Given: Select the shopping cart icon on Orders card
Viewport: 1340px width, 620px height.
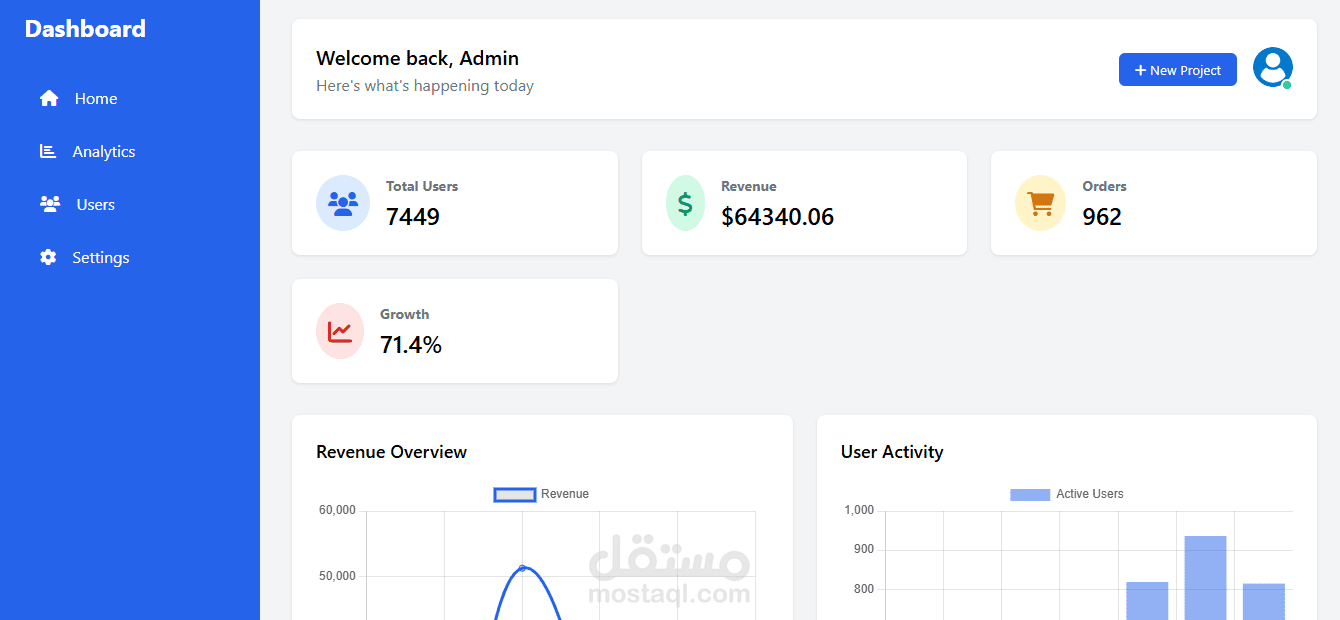Looking at the screenshot, I should coord(1040,203).
